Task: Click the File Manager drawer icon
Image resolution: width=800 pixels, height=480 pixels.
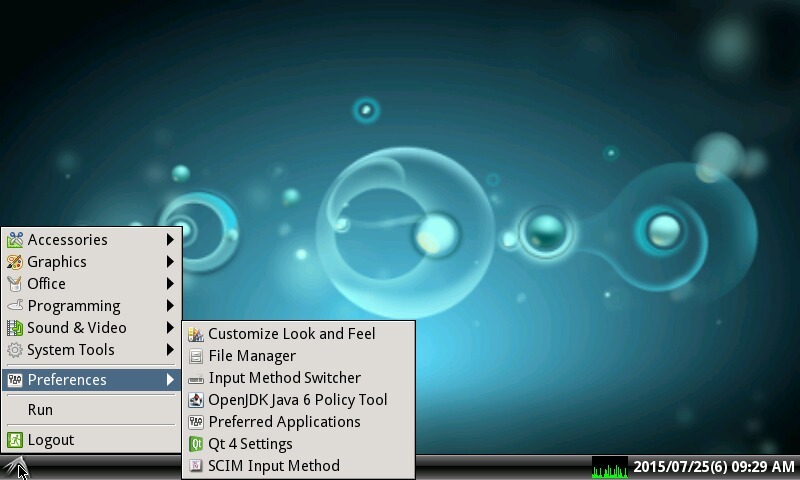Action: pos(196,356)
